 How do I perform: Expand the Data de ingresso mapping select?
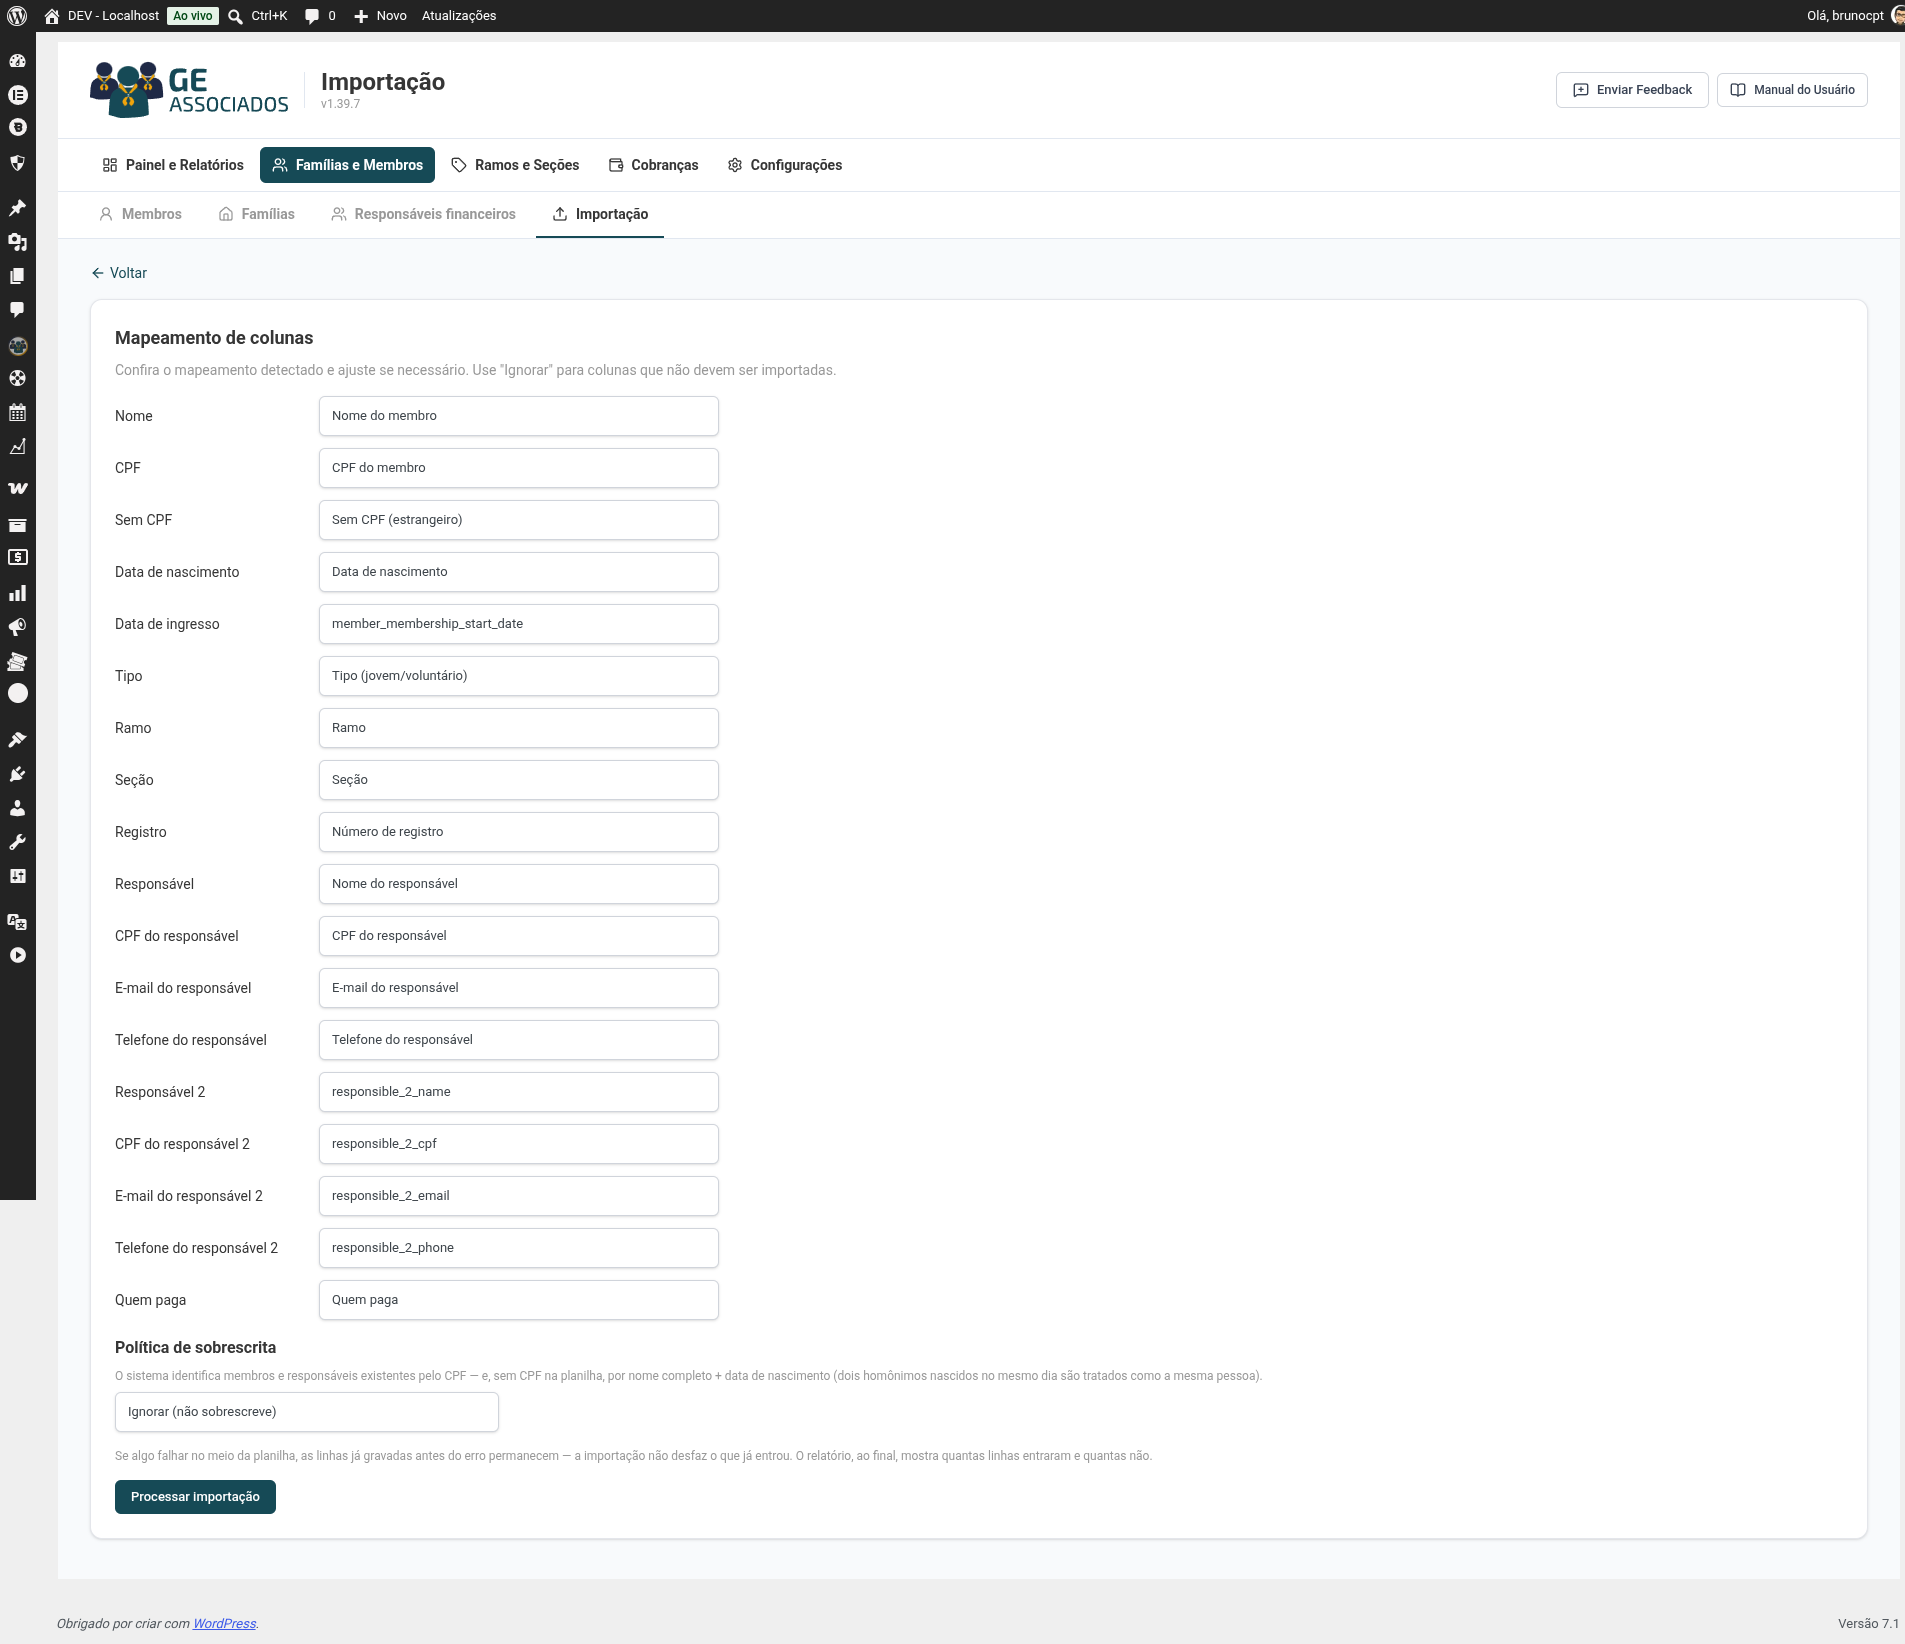519,624
